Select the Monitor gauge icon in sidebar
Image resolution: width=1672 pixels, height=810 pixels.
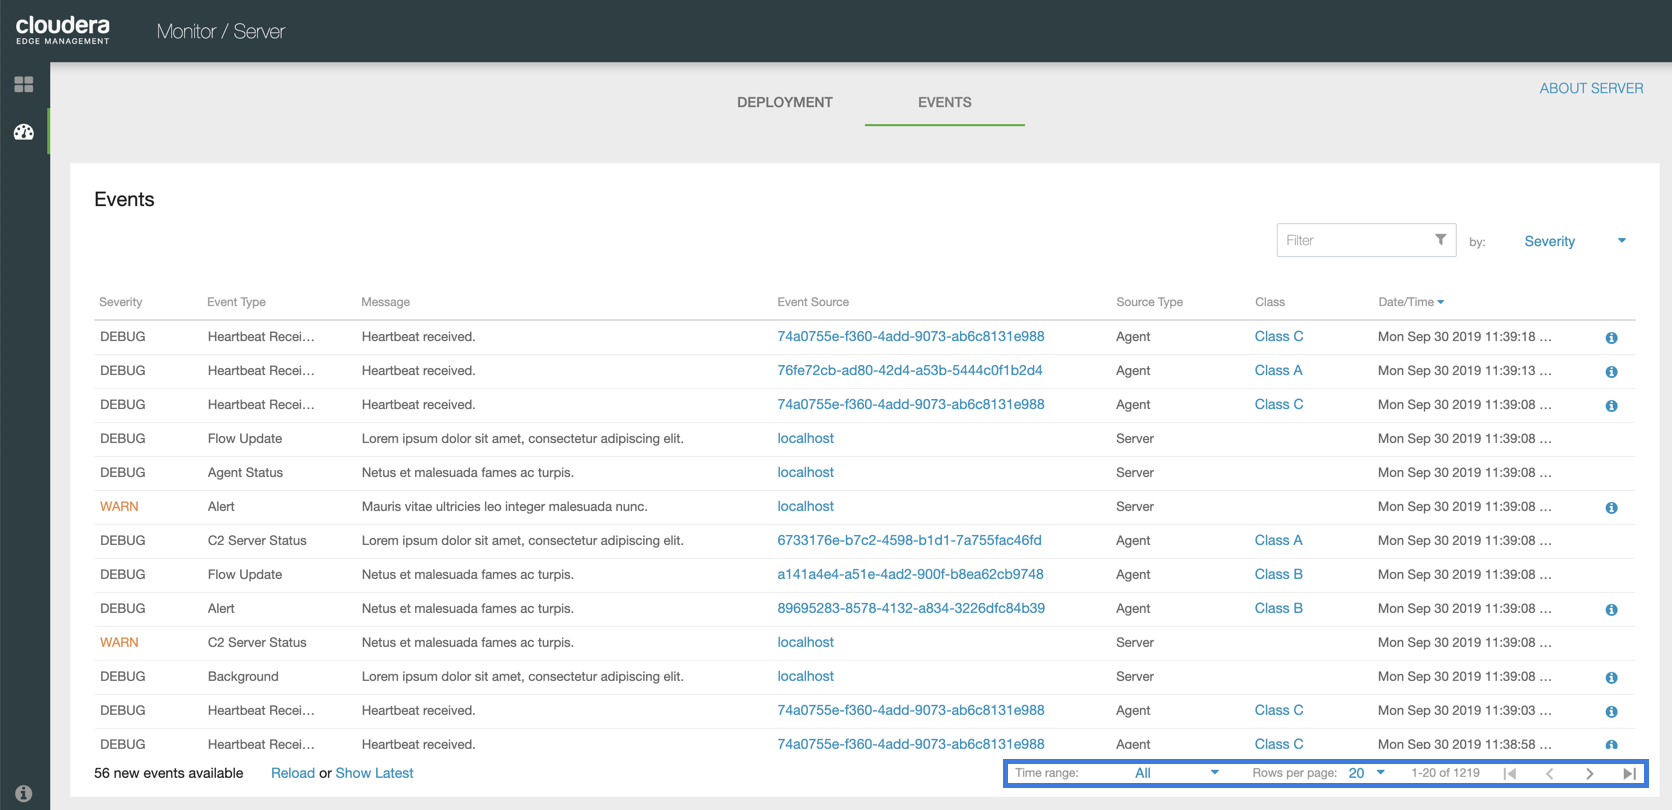pyautogui.click(x=24, y=132)
